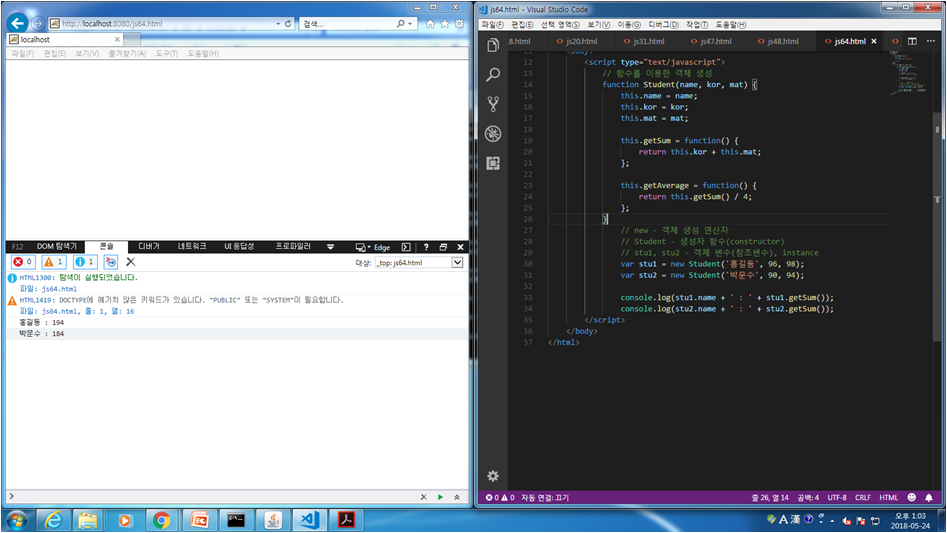Viewport: 947px width, 533px height.
Task: Open VS Code 디버그(D) menu
Action: click(x=663, y=25)
